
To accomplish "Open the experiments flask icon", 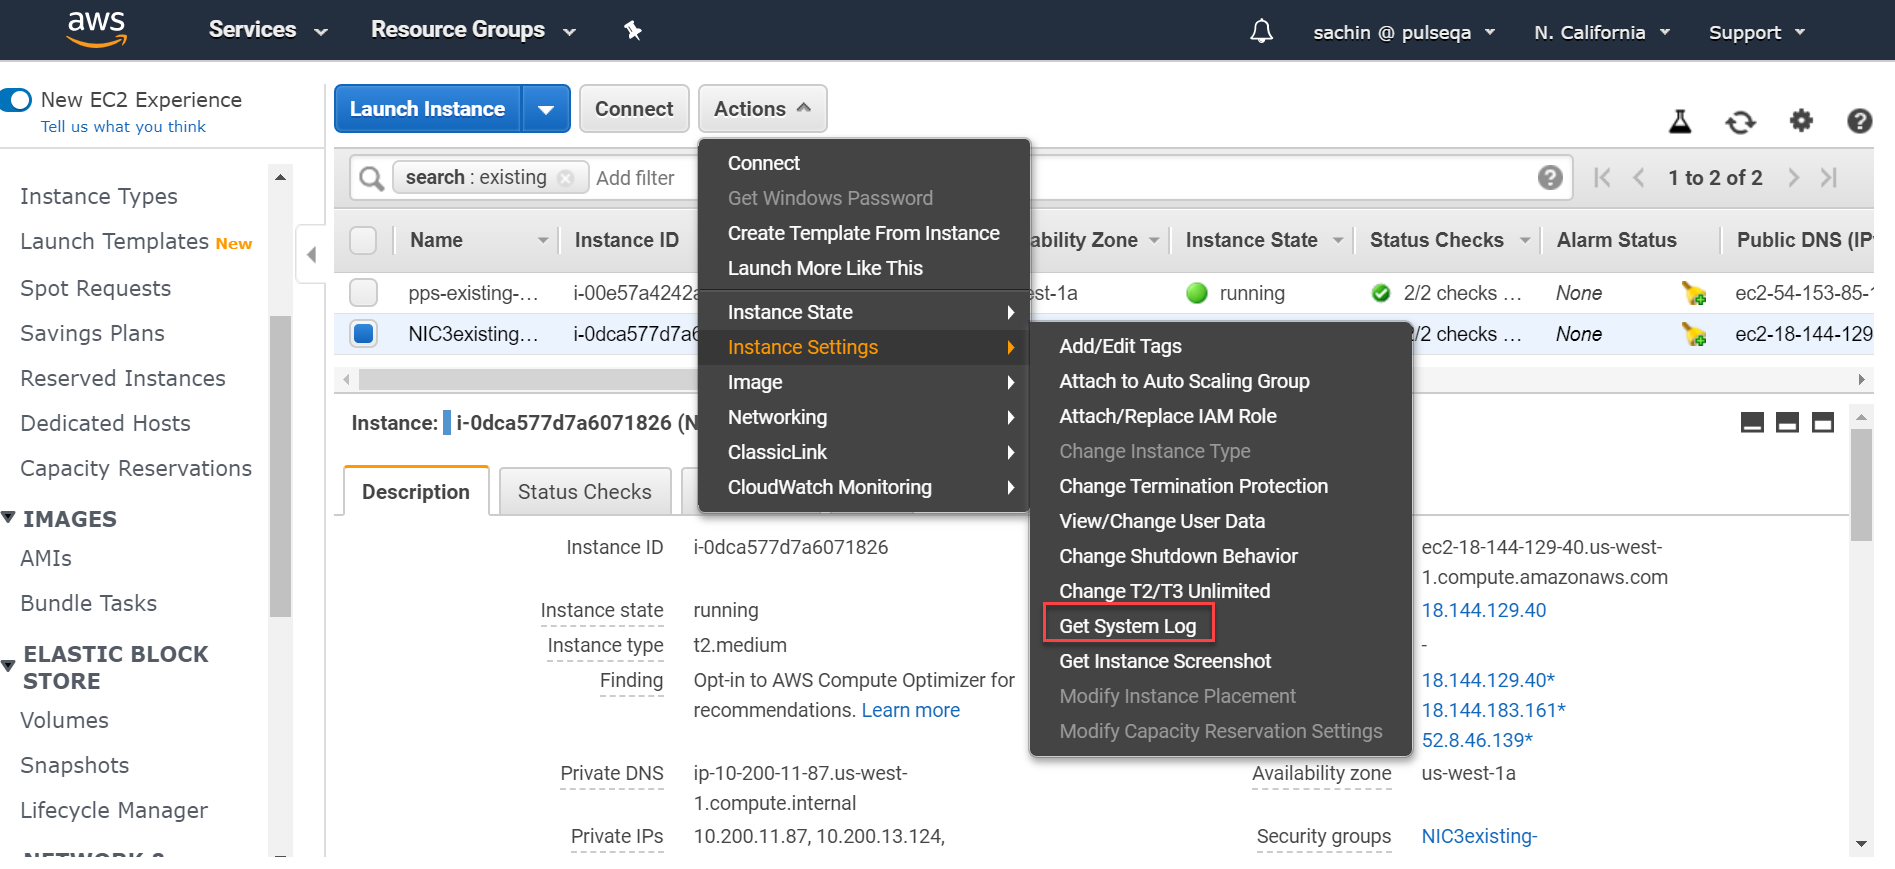I will coord(1680,121).
